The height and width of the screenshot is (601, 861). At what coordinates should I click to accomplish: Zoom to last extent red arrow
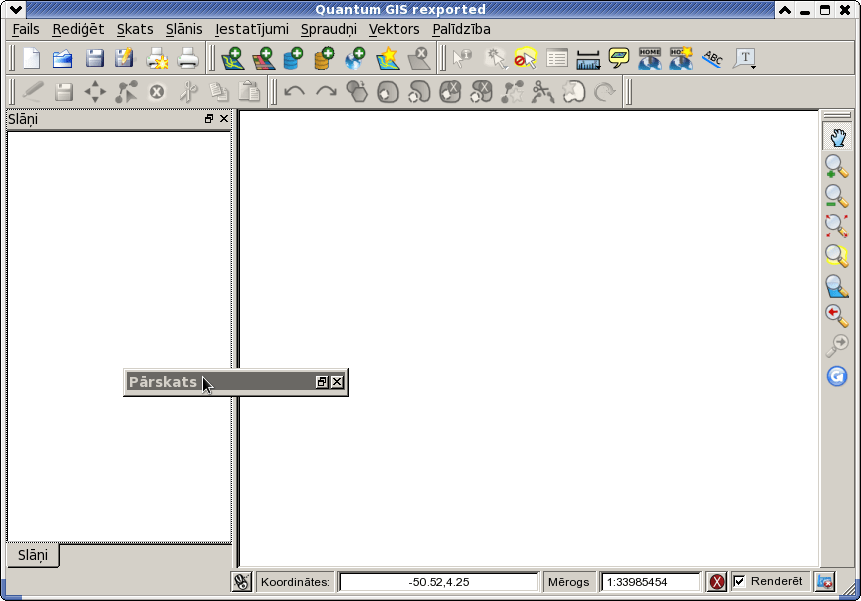837,316
